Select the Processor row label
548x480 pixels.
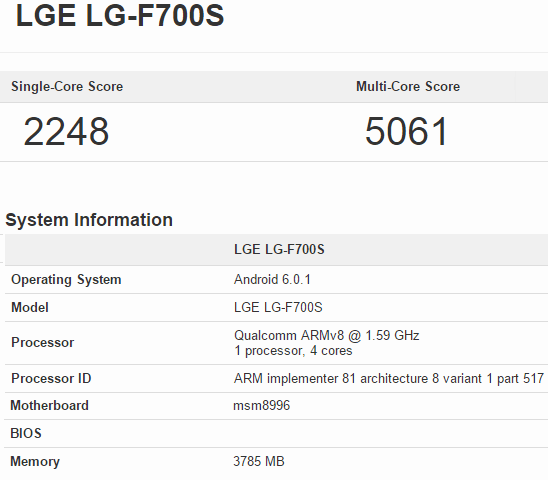pyautogui.click(x=43, y=342)
